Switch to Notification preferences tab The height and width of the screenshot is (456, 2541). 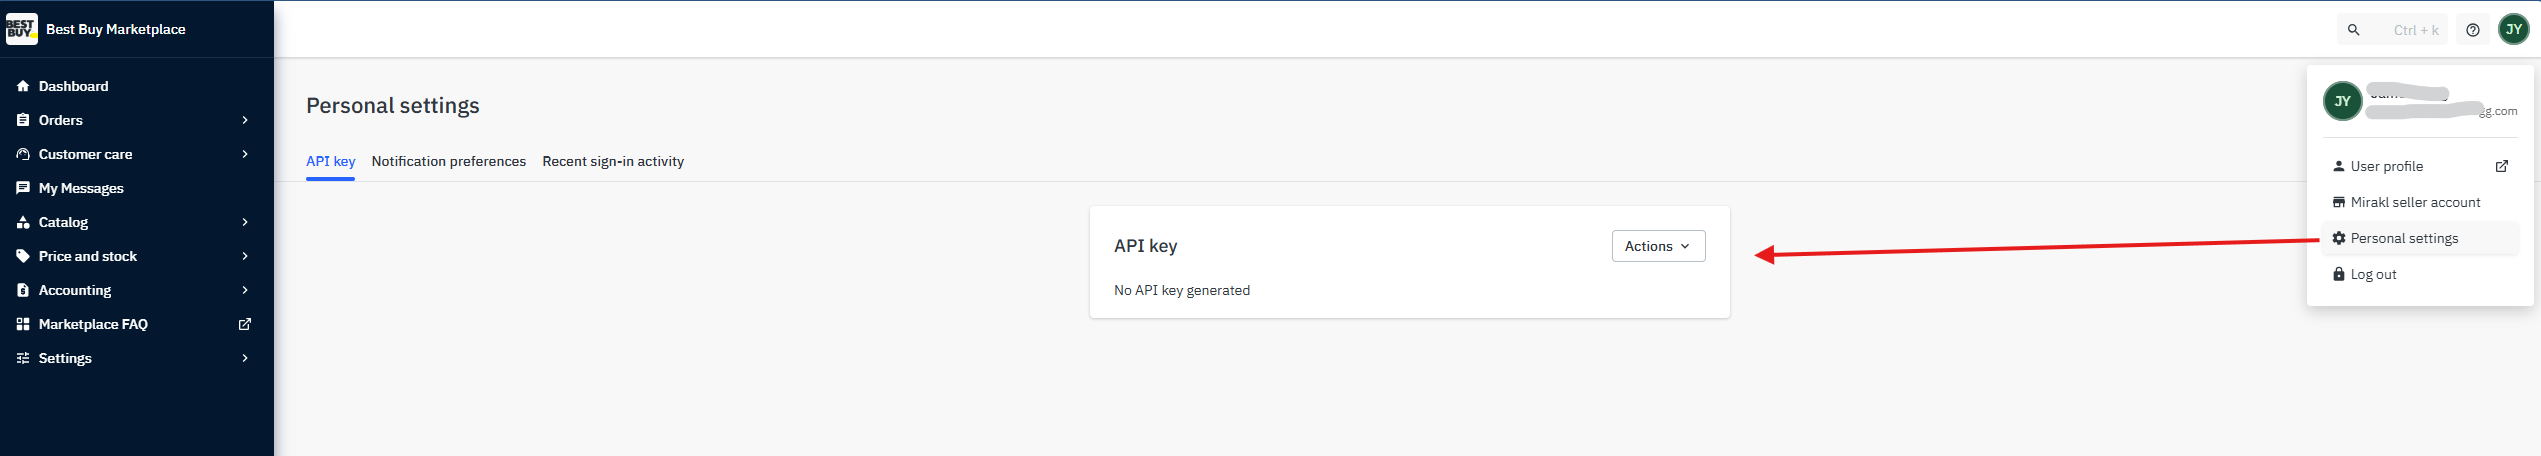click(x=448, y=161)
